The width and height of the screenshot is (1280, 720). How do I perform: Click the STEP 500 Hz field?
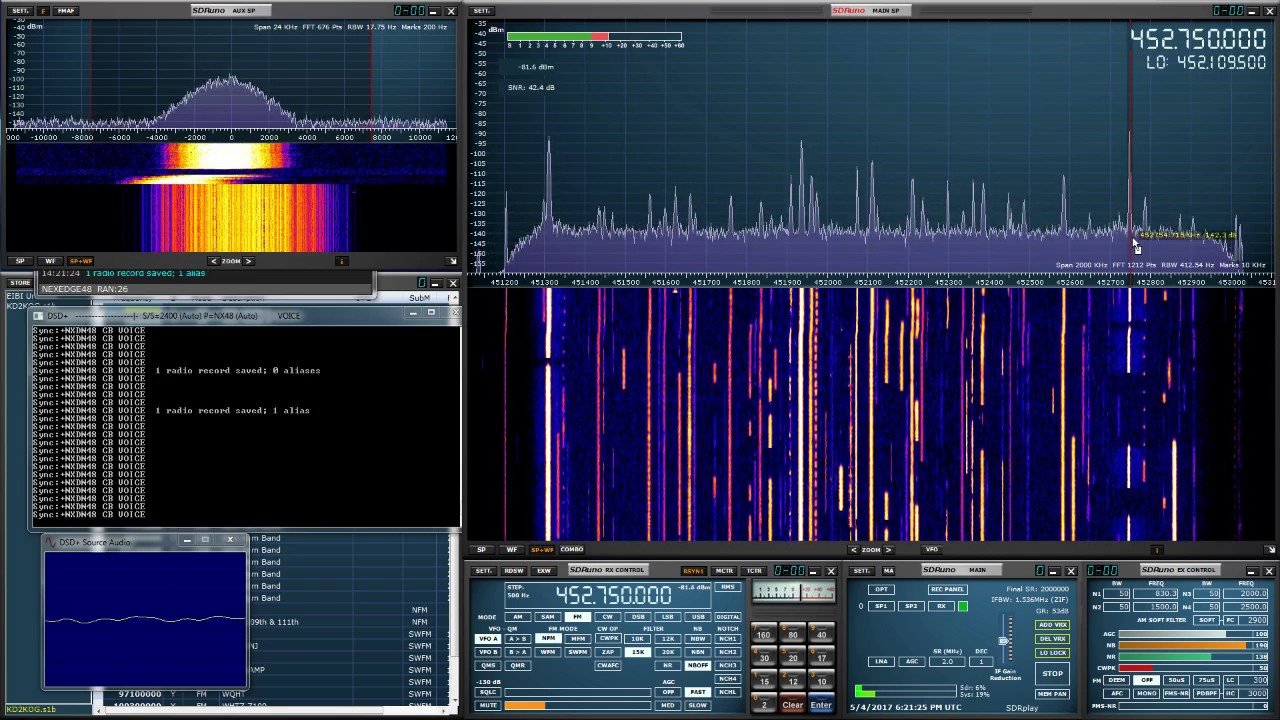click(x=517, y=591)
